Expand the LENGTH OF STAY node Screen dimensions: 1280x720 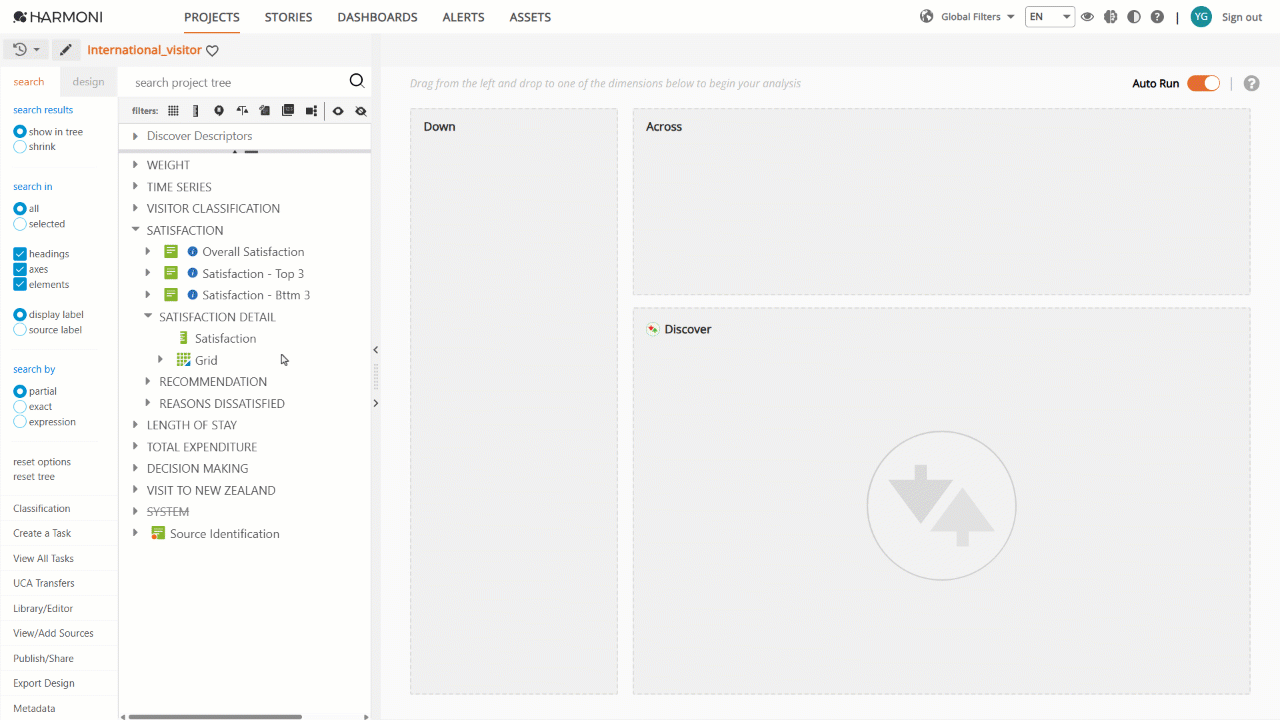[x=135, y=425]
